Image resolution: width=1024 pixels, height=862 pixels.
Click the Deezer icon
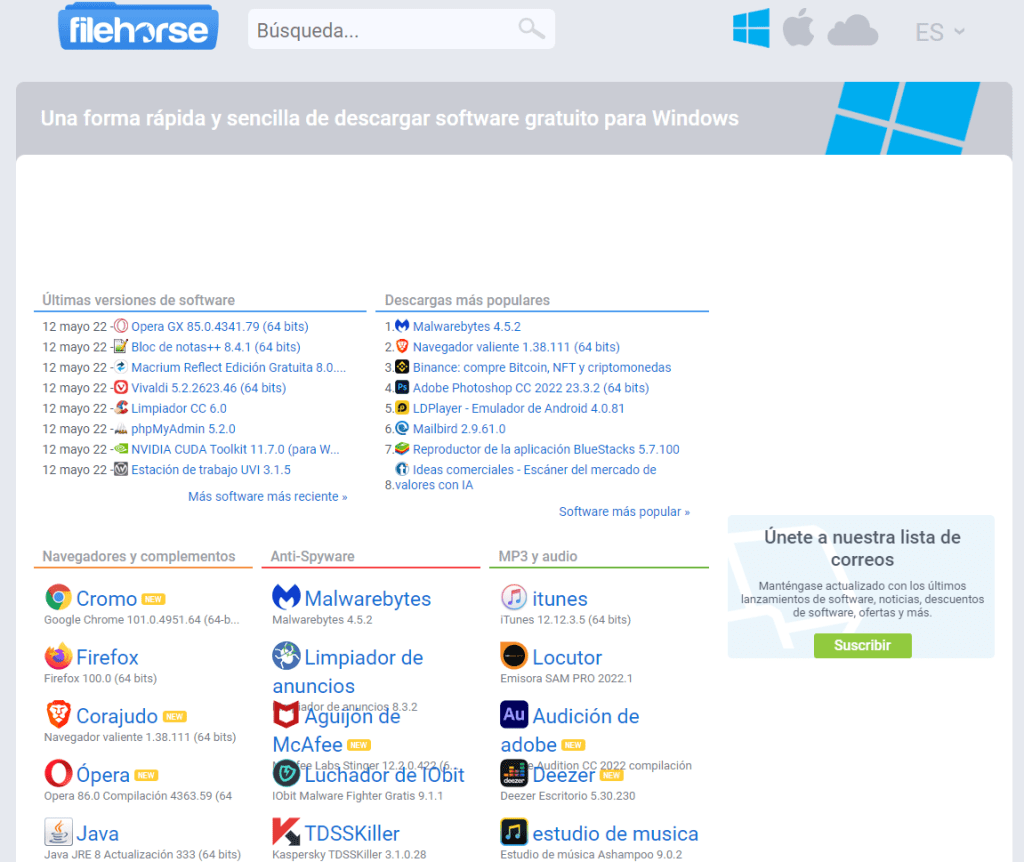(513, 773)
